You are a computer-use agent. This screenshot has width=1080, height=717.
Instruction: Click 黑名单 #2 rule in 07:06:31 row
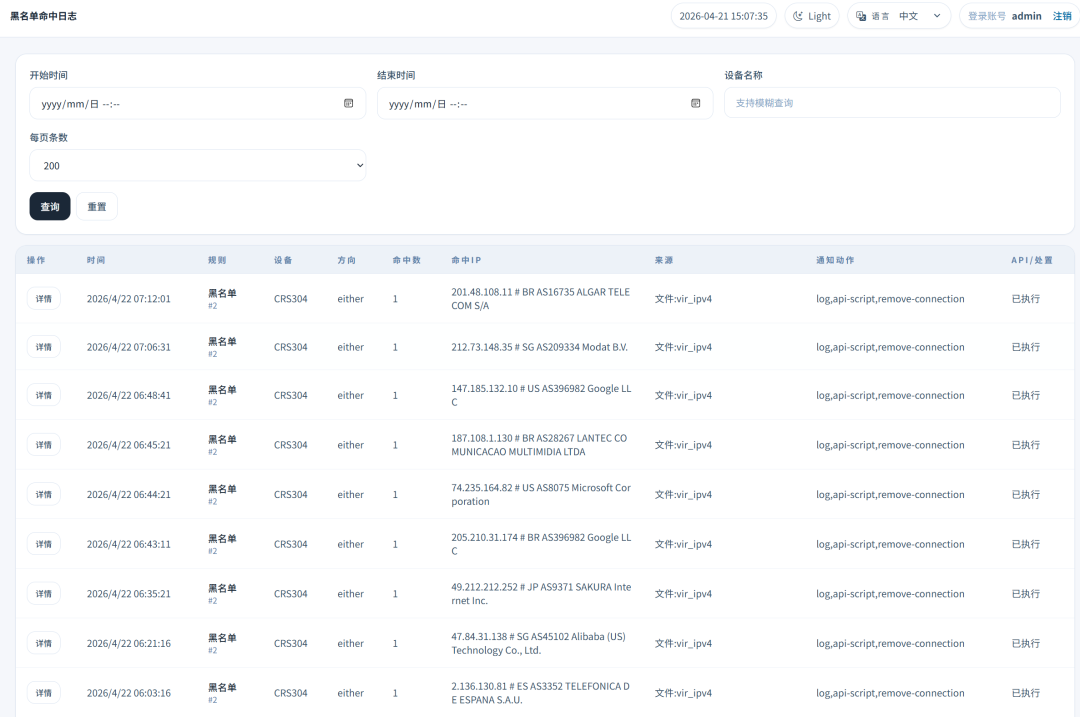(x=222, y=346)
